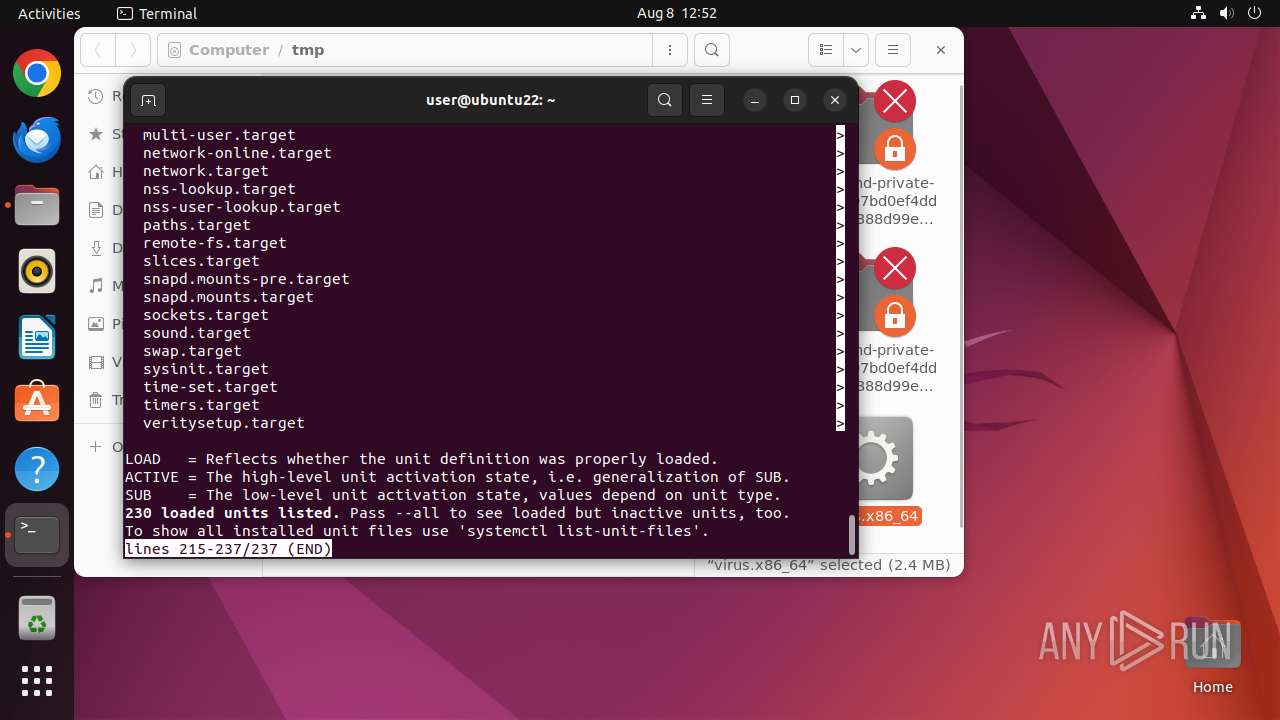Image resolution: width=1280 pixels, height=720 pixels.
Task: Click the pager status line (END)
Action: (x=228, y=549)
